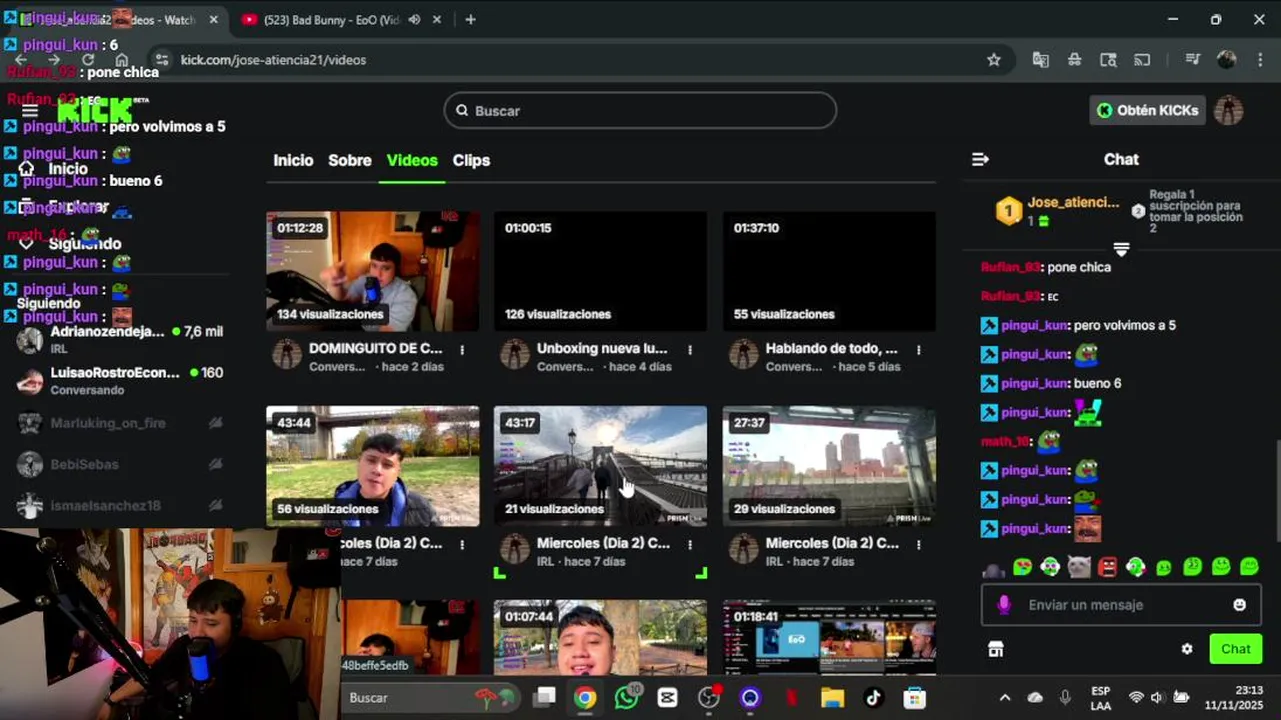The width and height of the screenshot is (1281, 720).
Task: Open the options menu for Unboxing nueva lu... video
Action: tap(690, 350)
